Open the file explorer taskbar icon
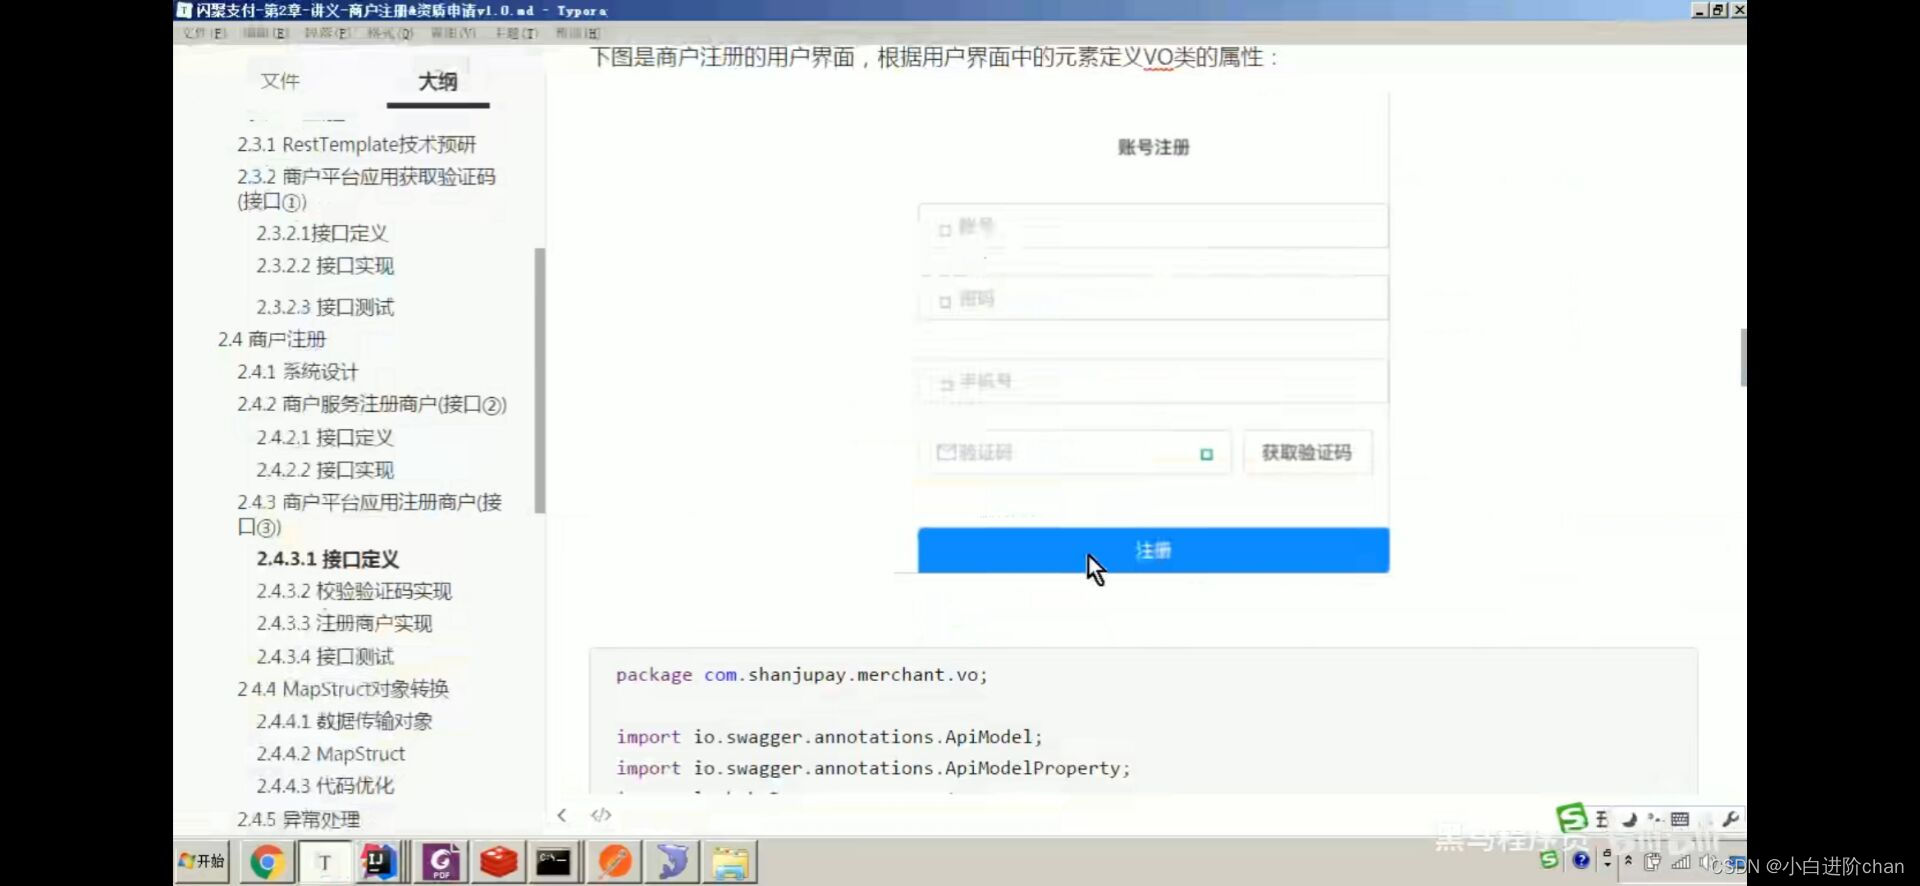 [x=730, y=862]
